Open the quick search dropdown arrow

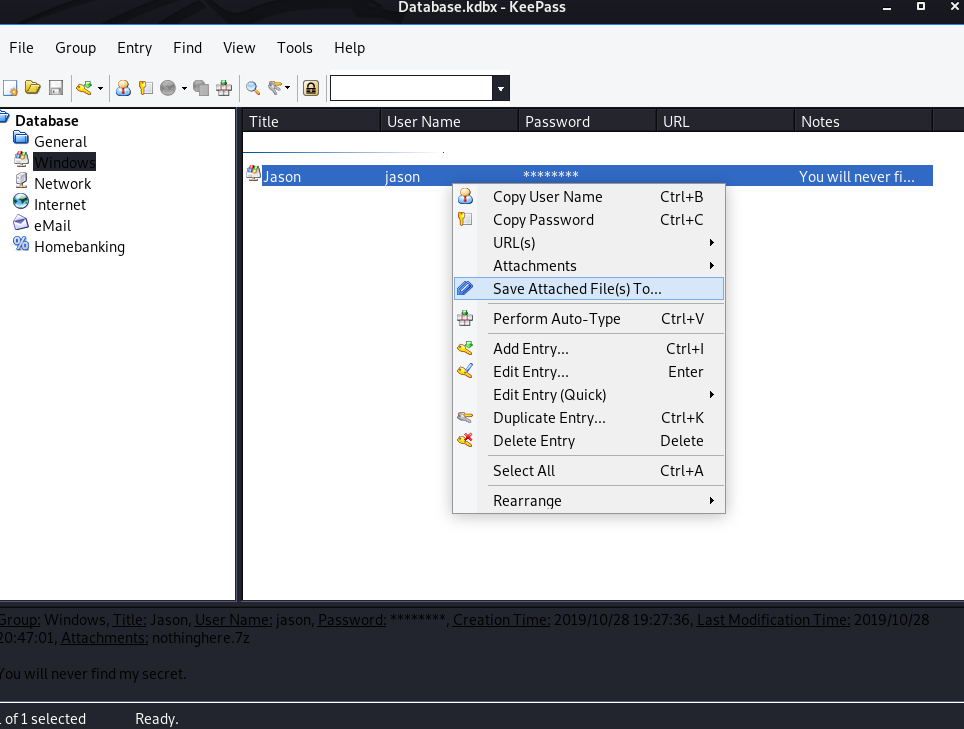pos(500,88)
